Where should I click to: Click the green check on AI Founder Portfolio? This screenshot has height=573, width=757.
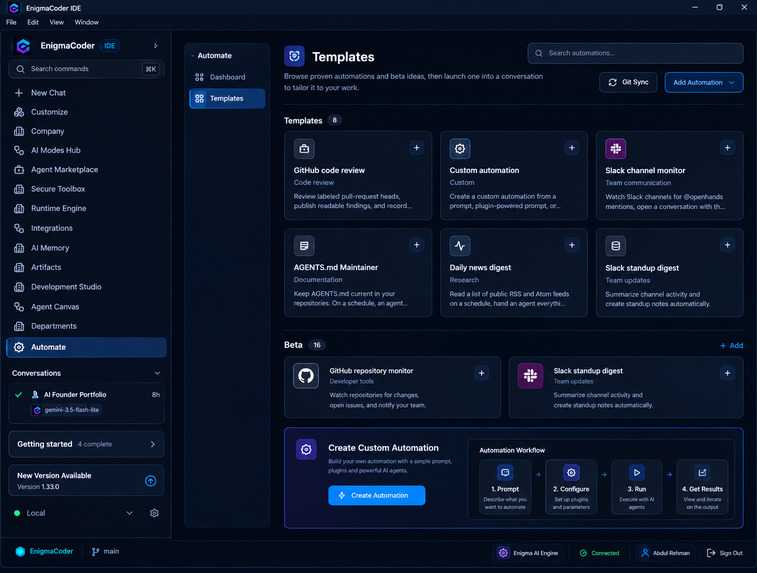click(18, 394)
